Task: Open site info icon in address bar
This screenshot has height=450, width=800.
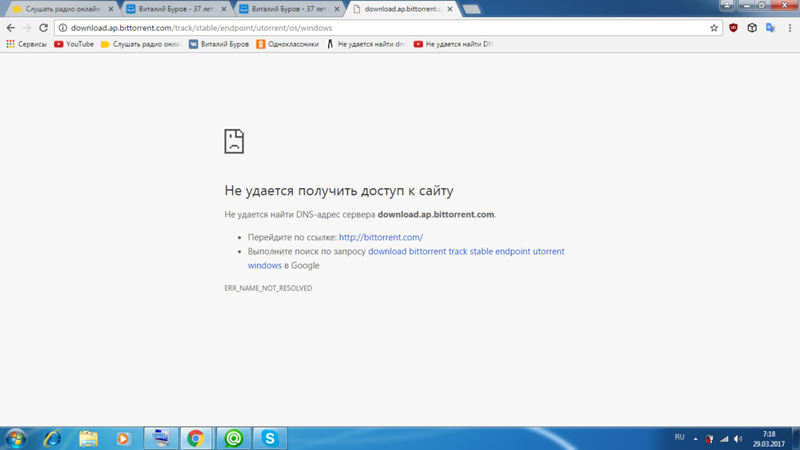Action: coord(63,28)
